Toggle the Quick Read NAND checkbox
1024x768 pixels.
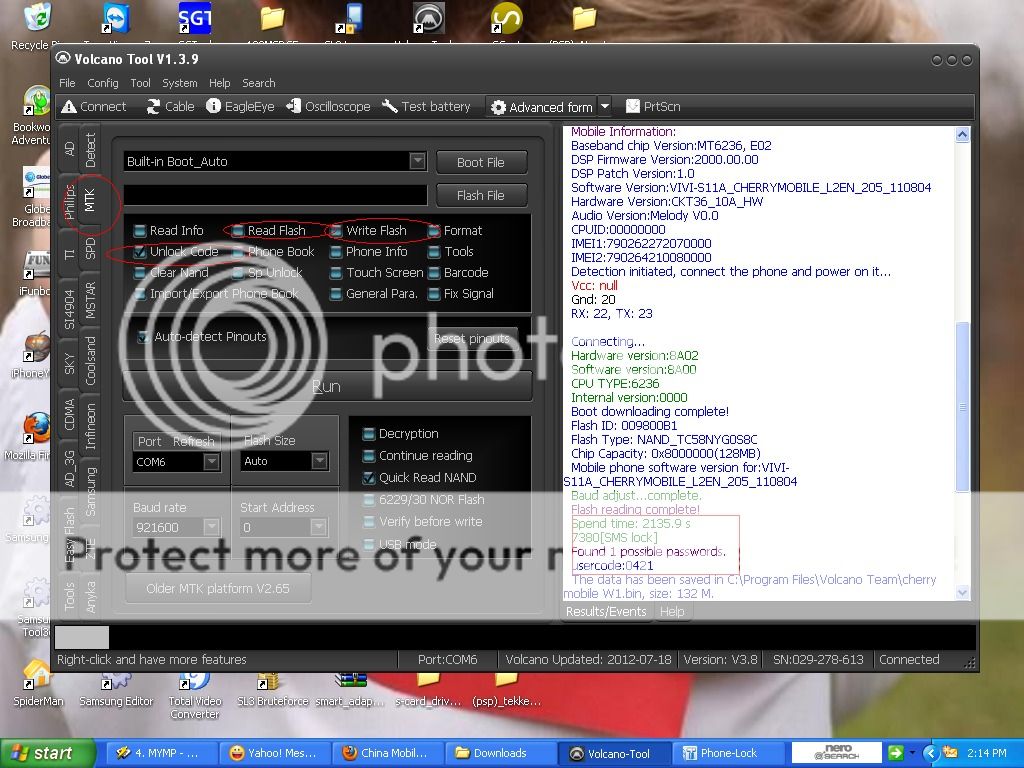[368, 478]
